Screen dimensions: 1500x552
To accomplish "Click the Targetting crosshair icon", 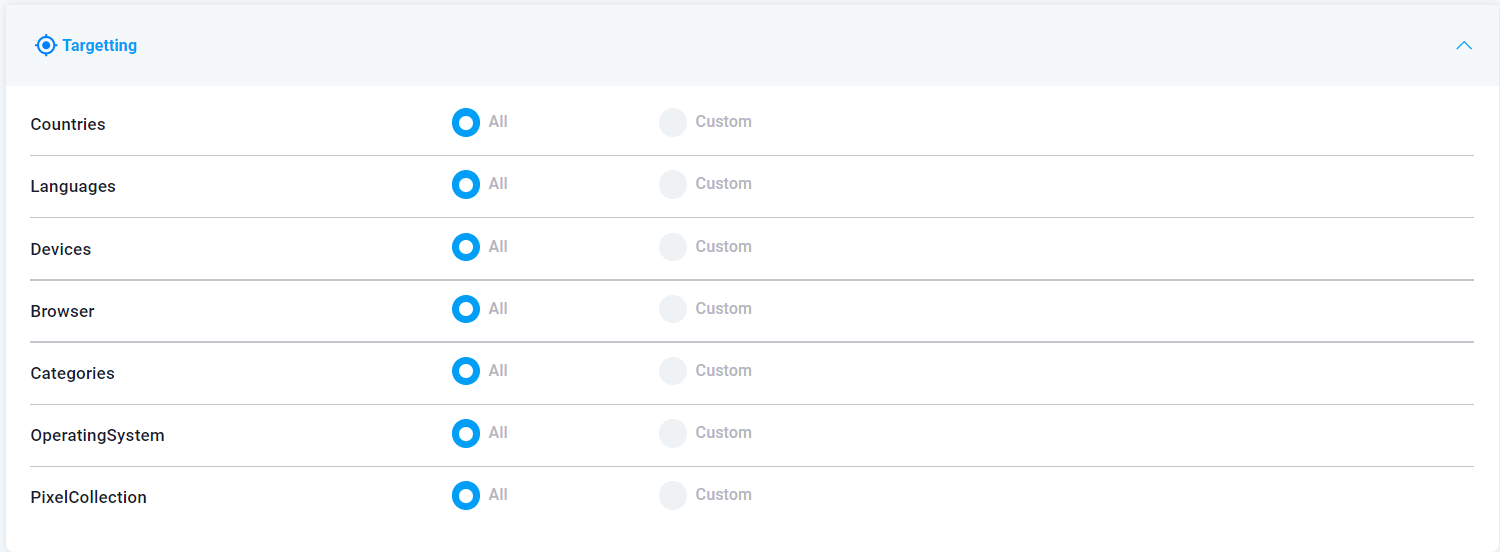I will tap(46, 45).
